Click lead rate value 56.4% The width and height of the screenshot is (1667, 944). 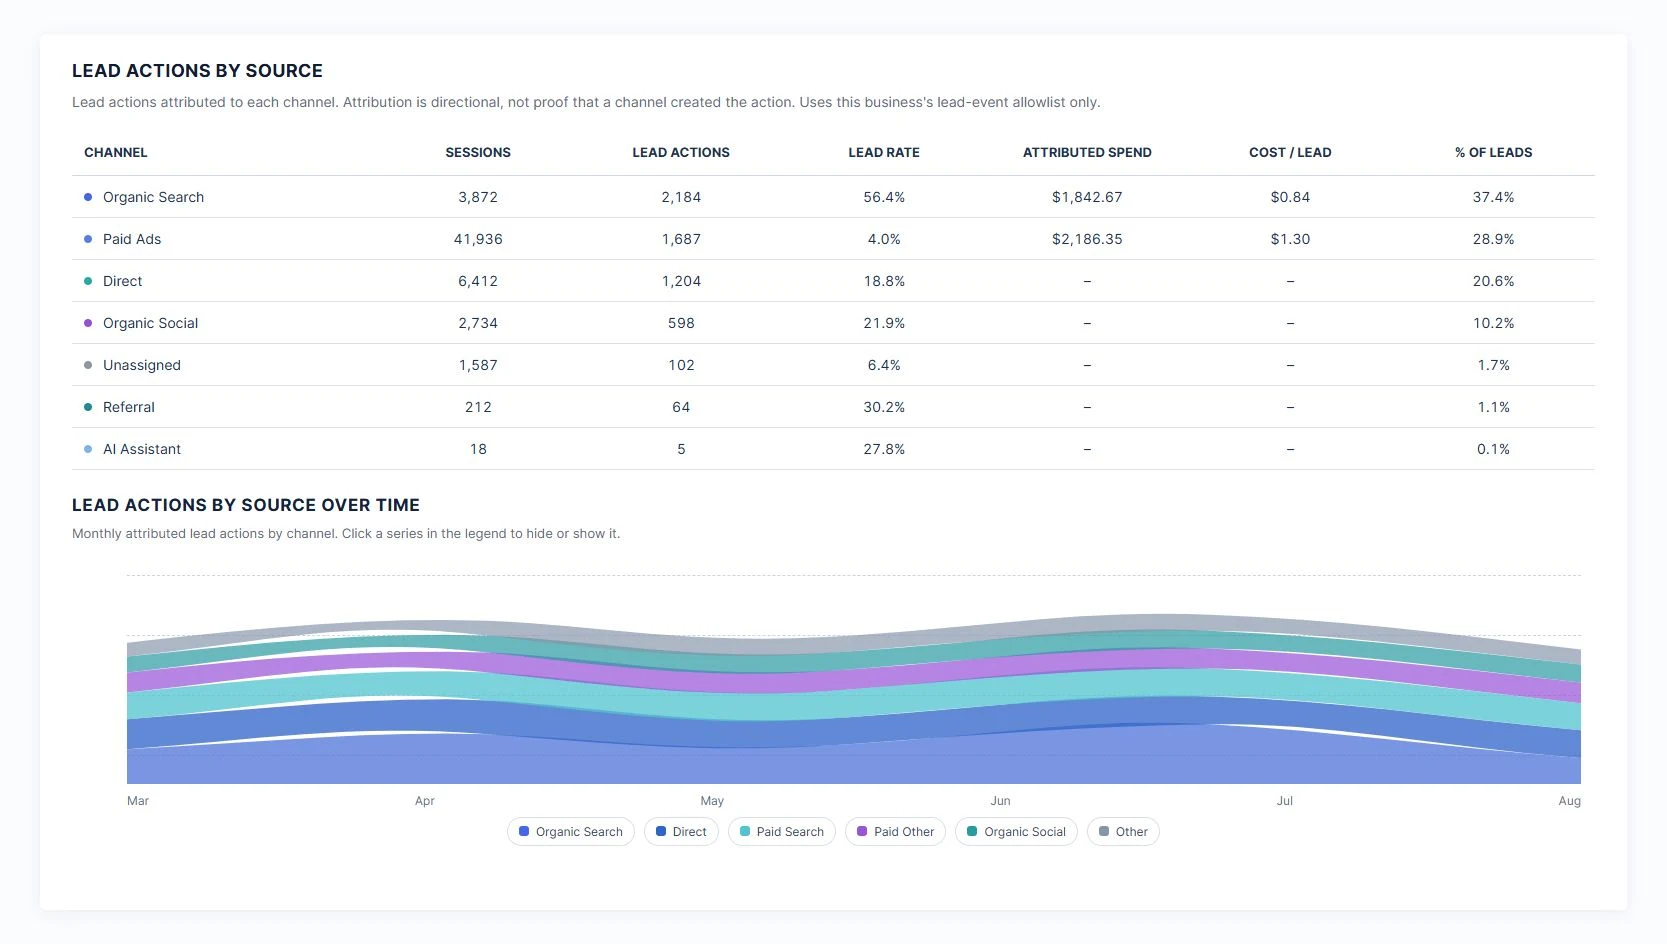pos(884,197)
